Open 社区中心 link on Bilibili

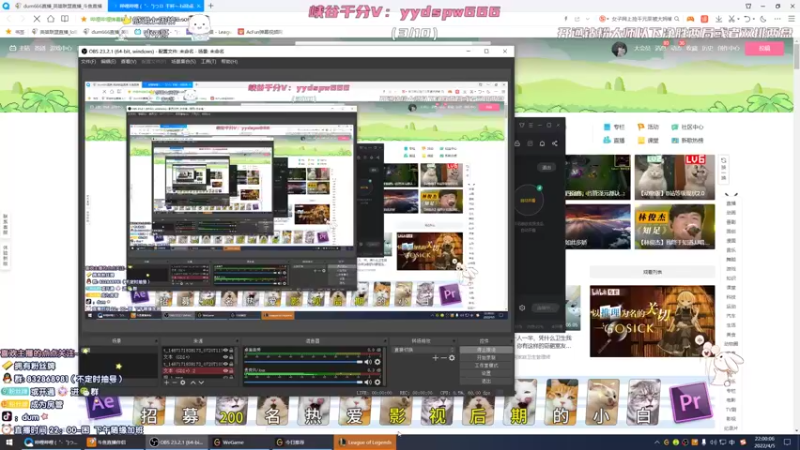687,127
